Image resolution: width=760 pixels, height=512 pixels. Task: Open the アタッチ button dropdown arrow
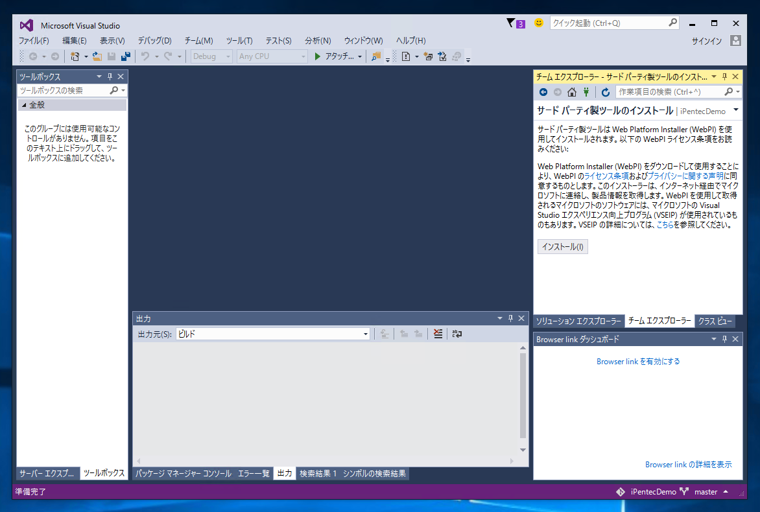coord(360,57)
